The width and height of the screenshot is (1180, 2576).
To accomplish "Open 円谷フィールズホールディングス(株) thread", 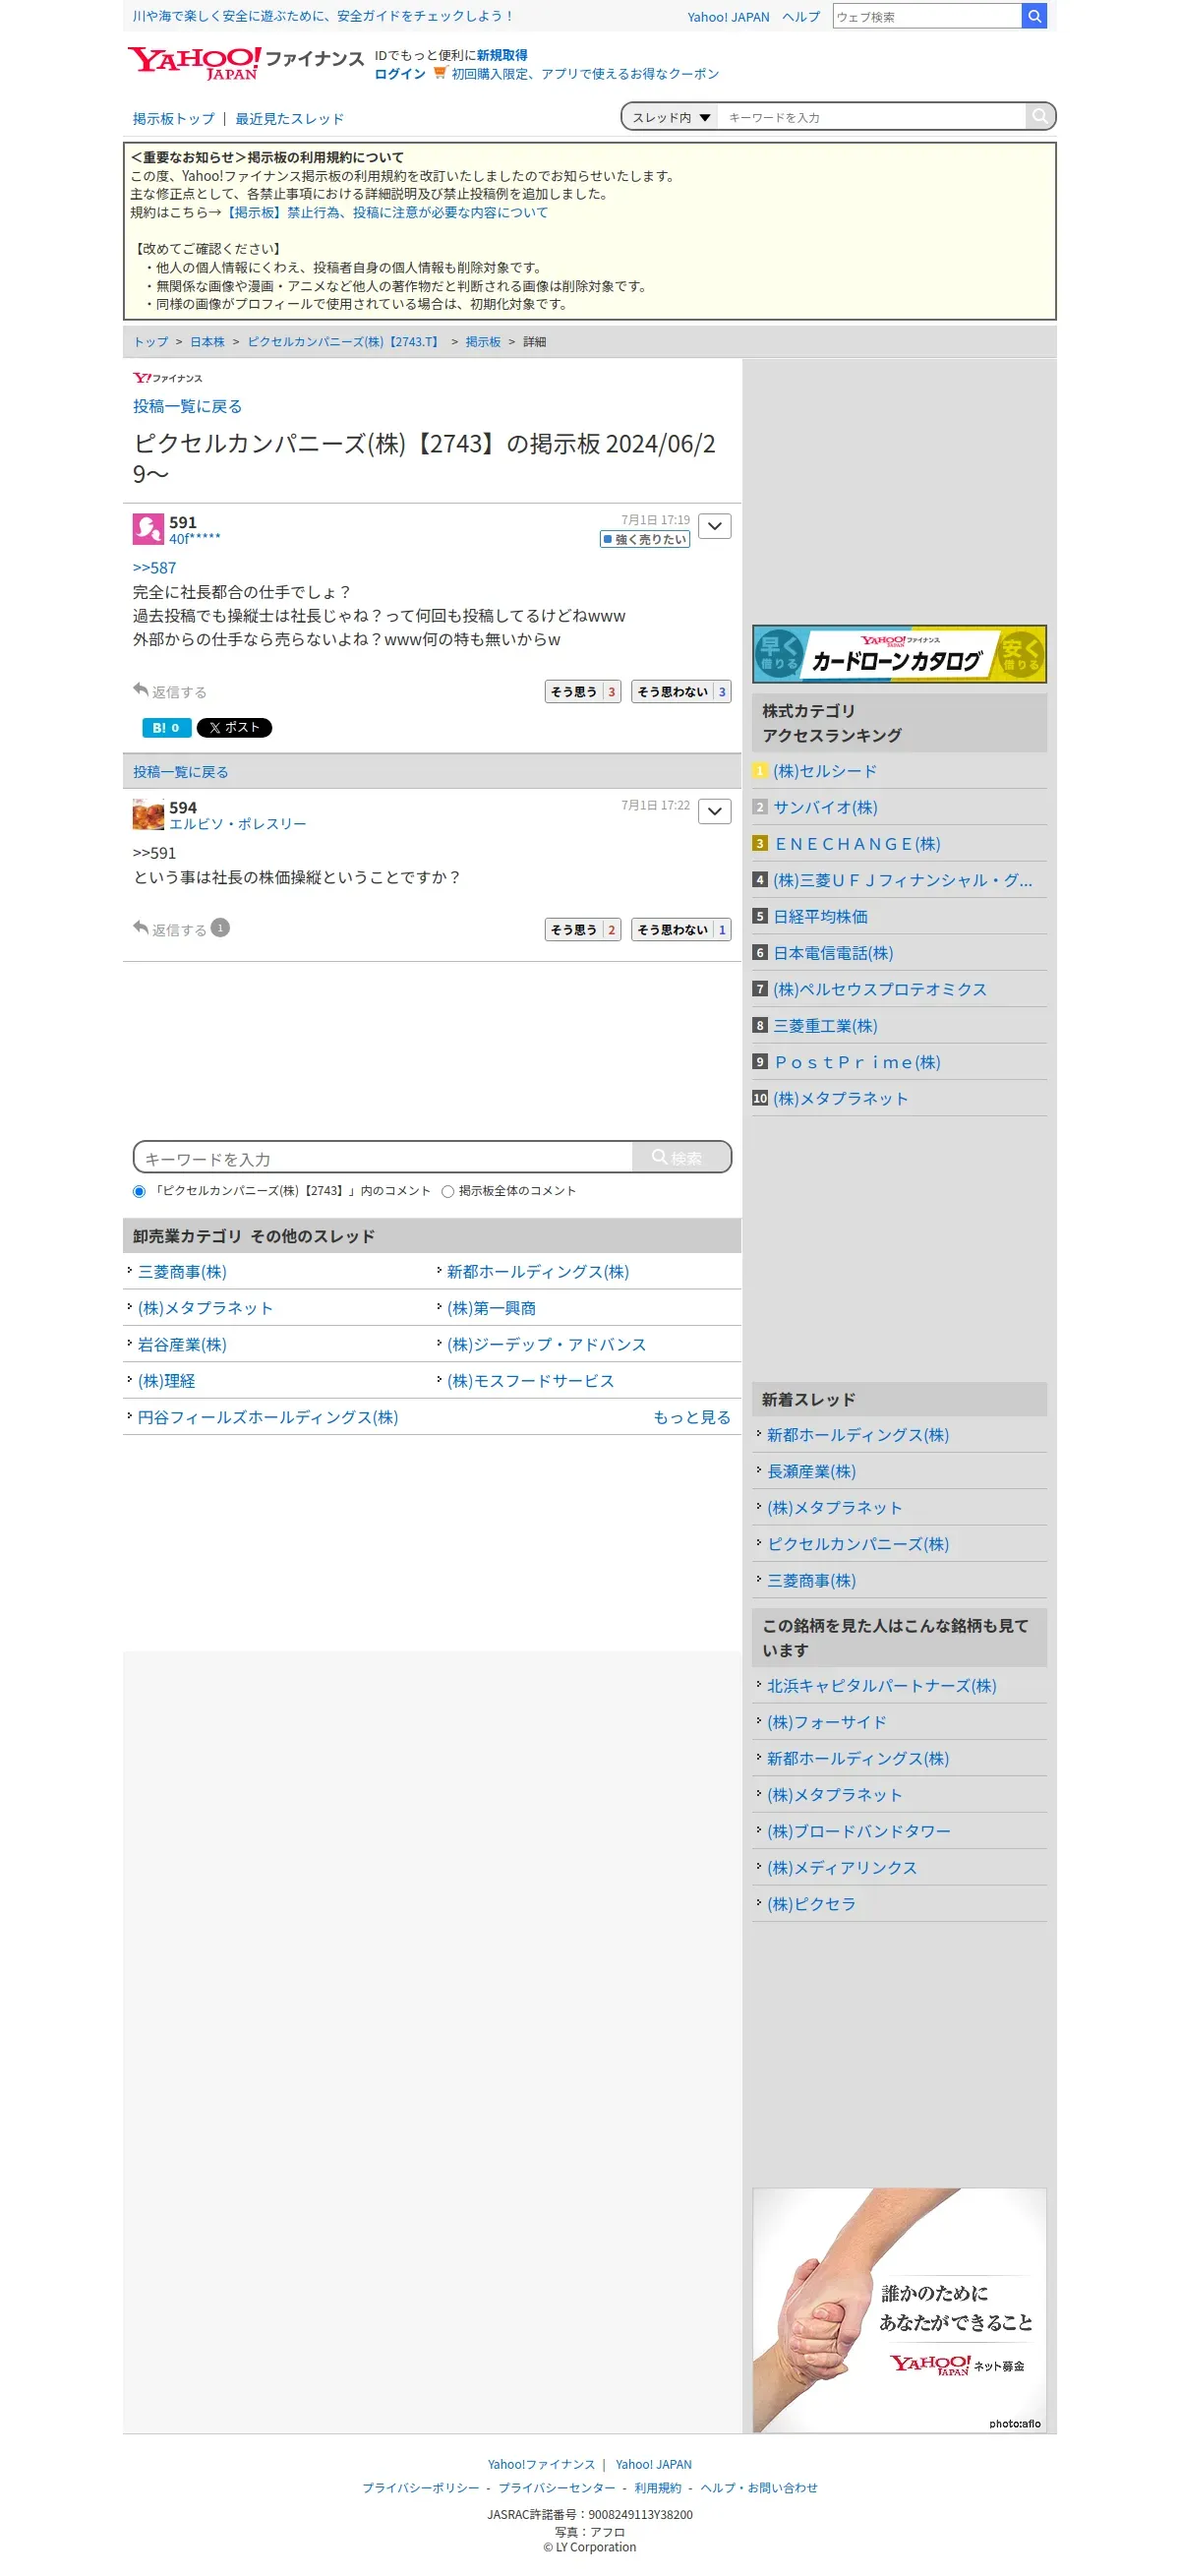I will (x=268, y=1417).
